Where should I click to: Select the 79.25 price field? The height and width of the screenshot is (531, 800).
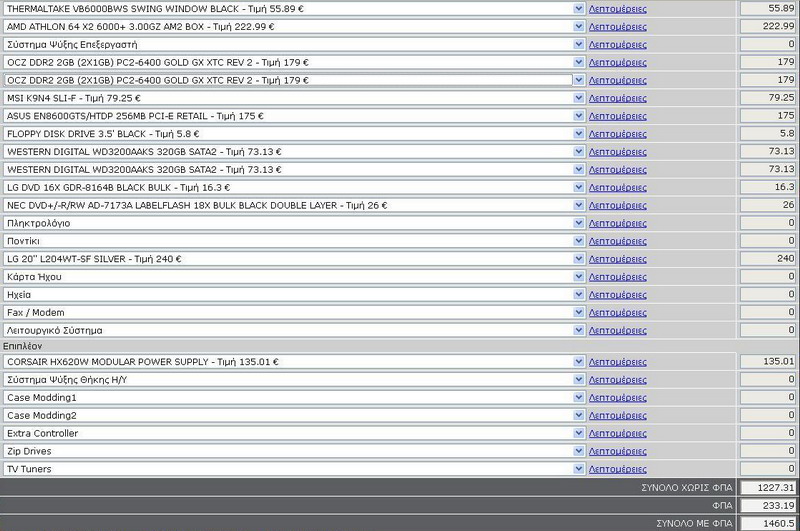point(768,97)
